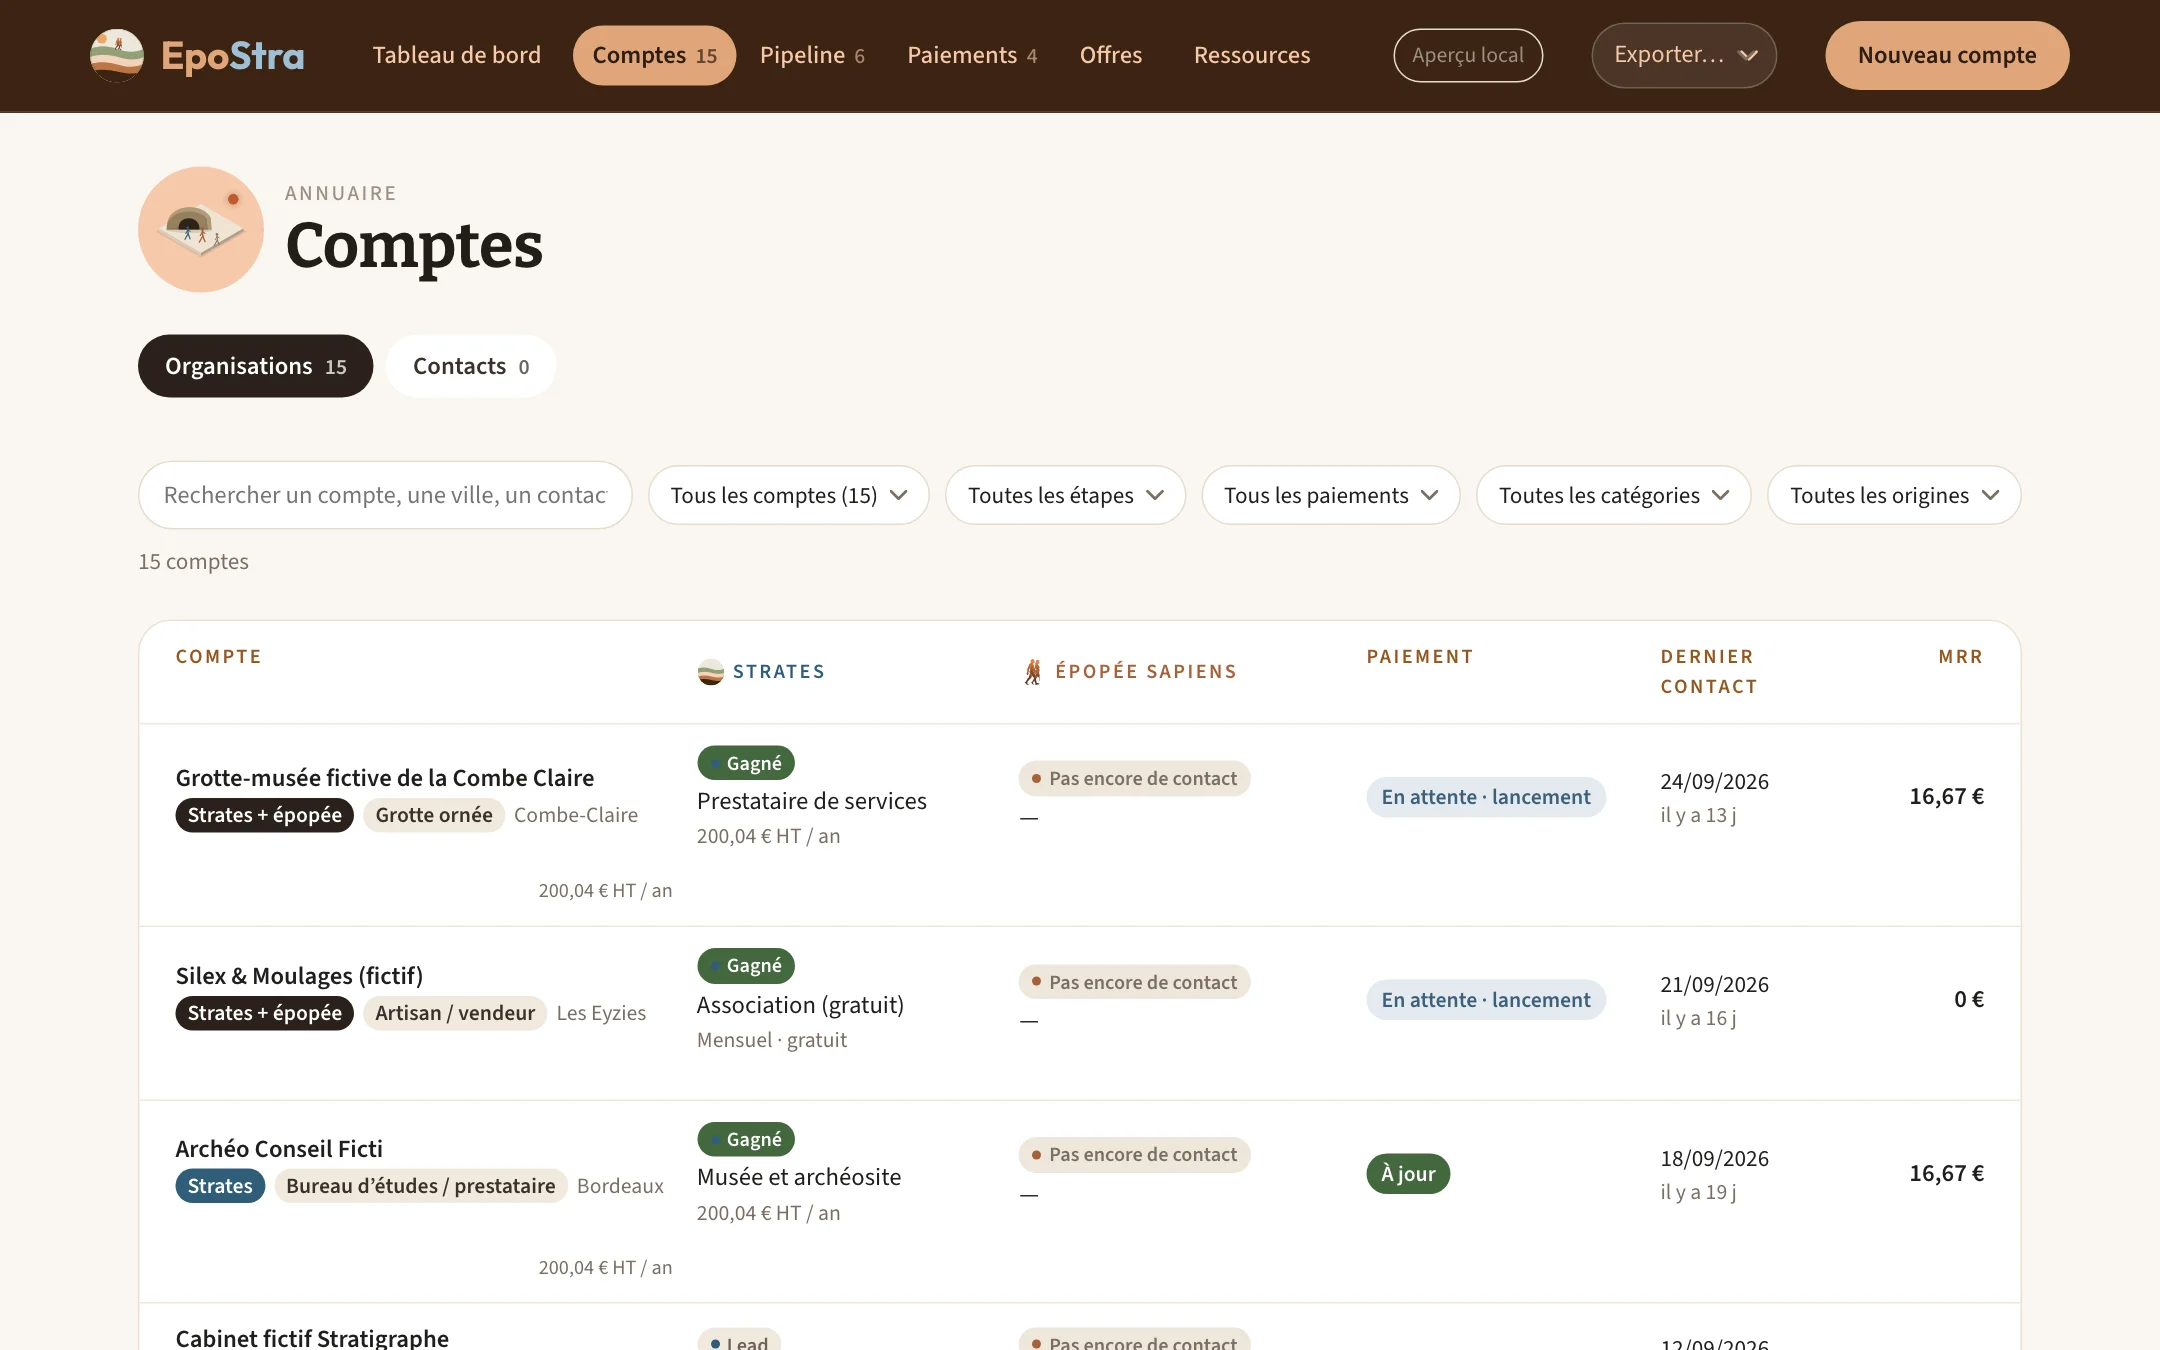2160x1350 pixels.
Task: Open Grotte-musée fictive de la Combe Claire
Action: tap(385, 778)
